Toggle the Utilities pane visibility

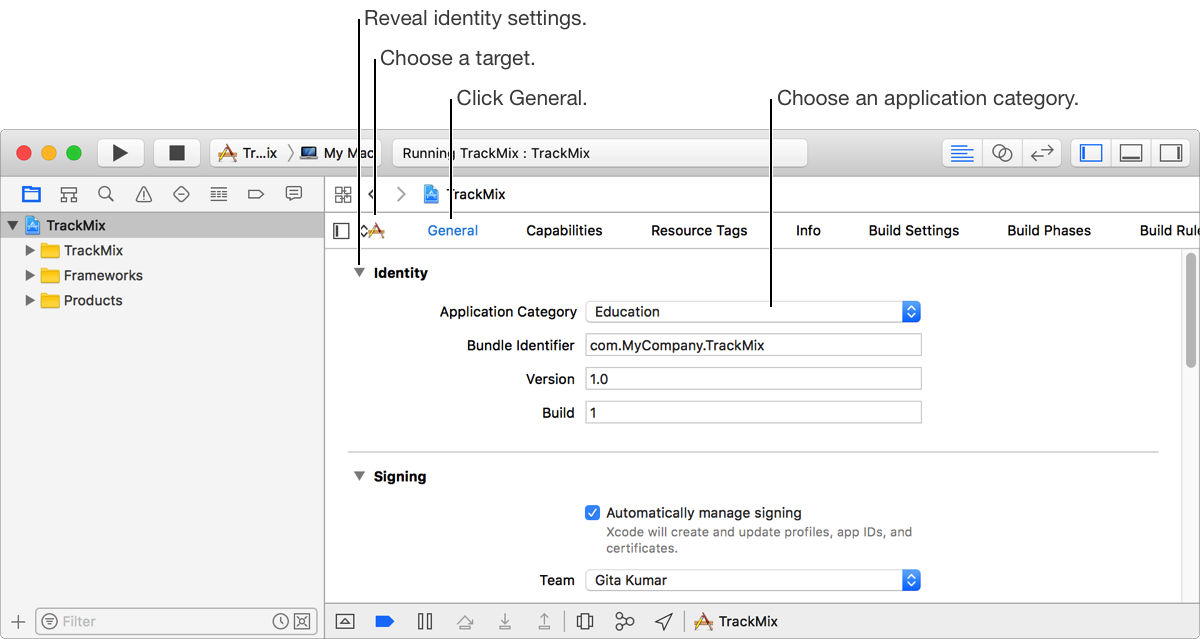pyautogui.click(x=1170, y=153)
